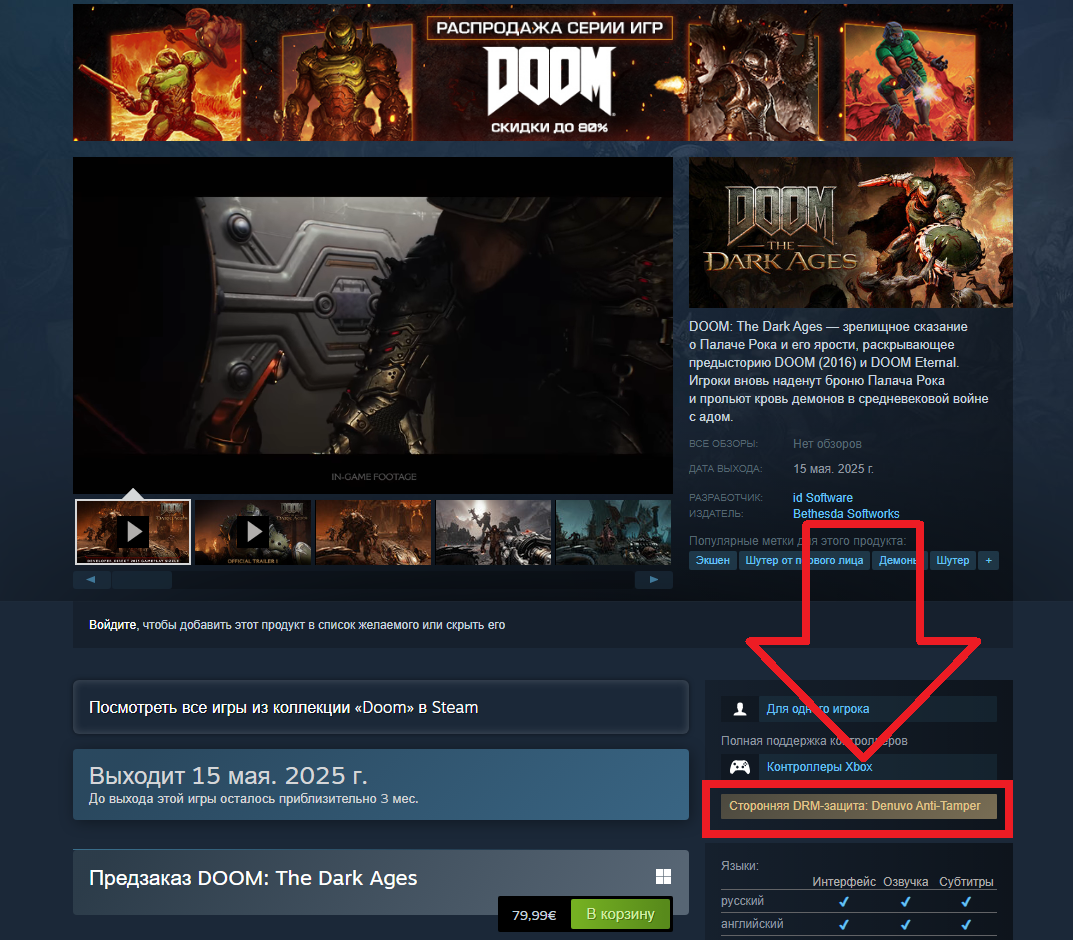Open the third screenshot thumbnail with demon

373,532
